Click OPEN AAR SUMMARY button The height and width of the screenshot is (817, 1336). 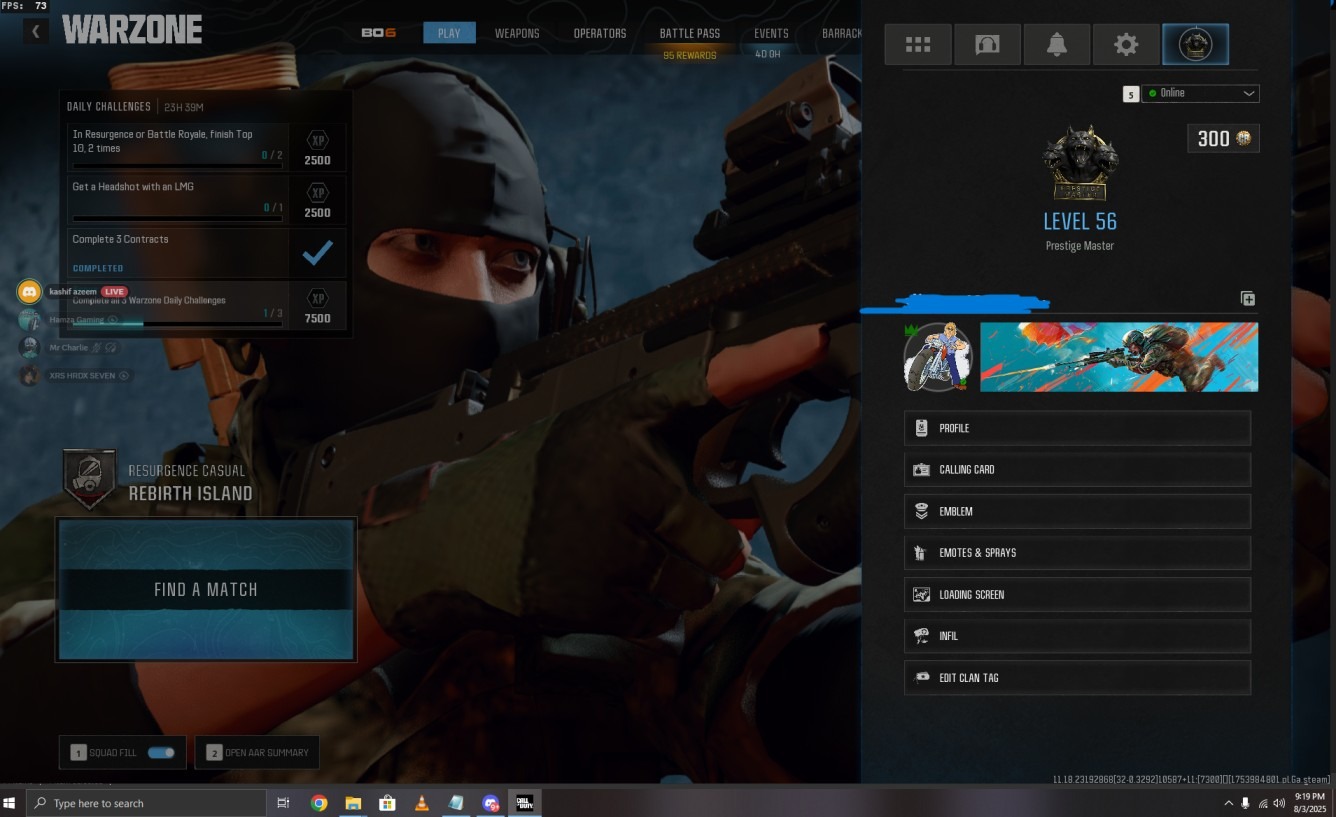[x=257, y=752]
